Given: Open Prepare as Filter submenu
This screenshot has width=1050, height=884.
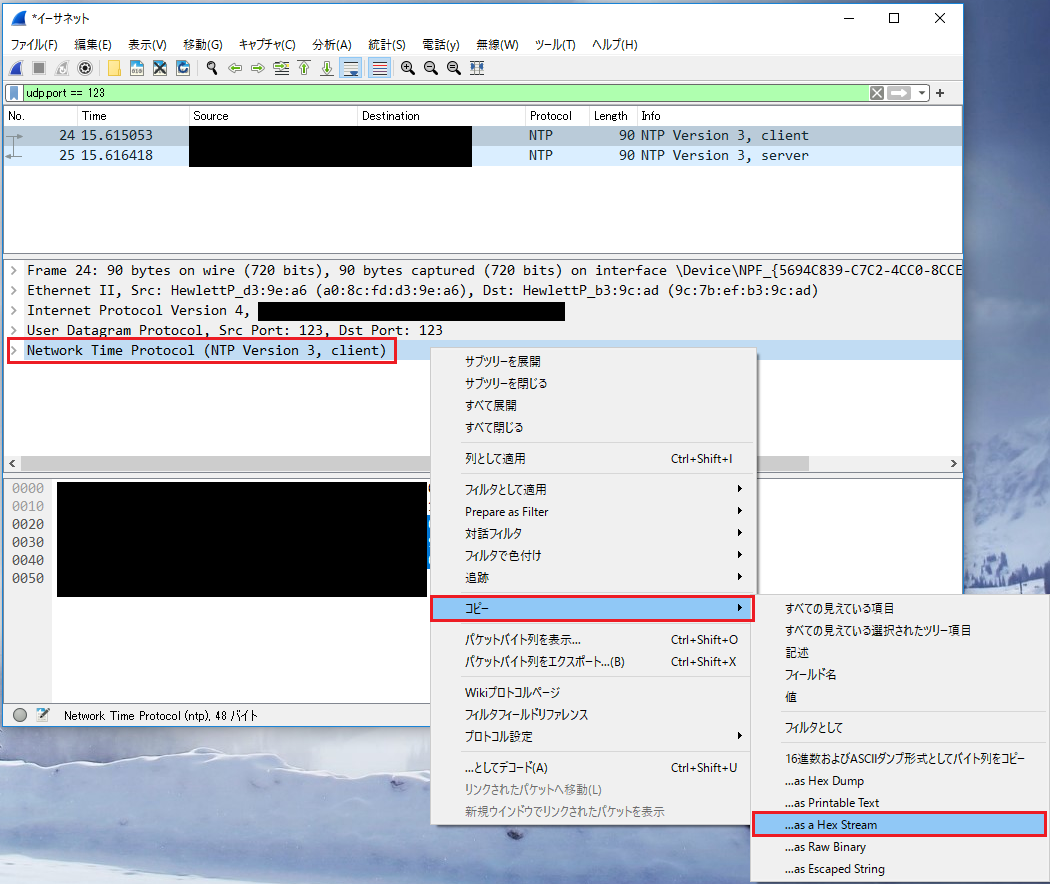Looking at the screenshot, I should (x=593, y=512).
